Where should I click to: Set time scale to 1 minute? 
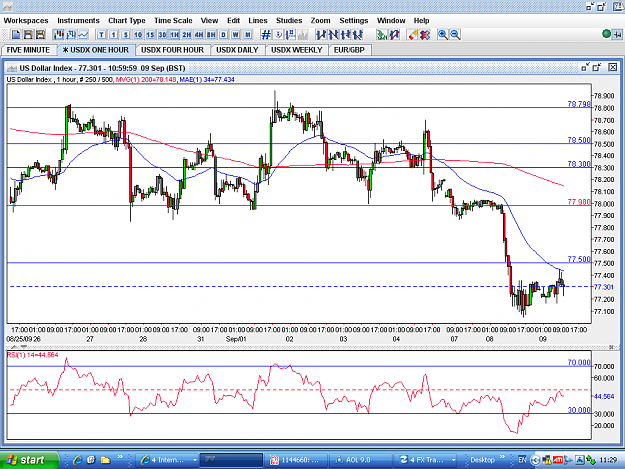[x=114, y=35]
